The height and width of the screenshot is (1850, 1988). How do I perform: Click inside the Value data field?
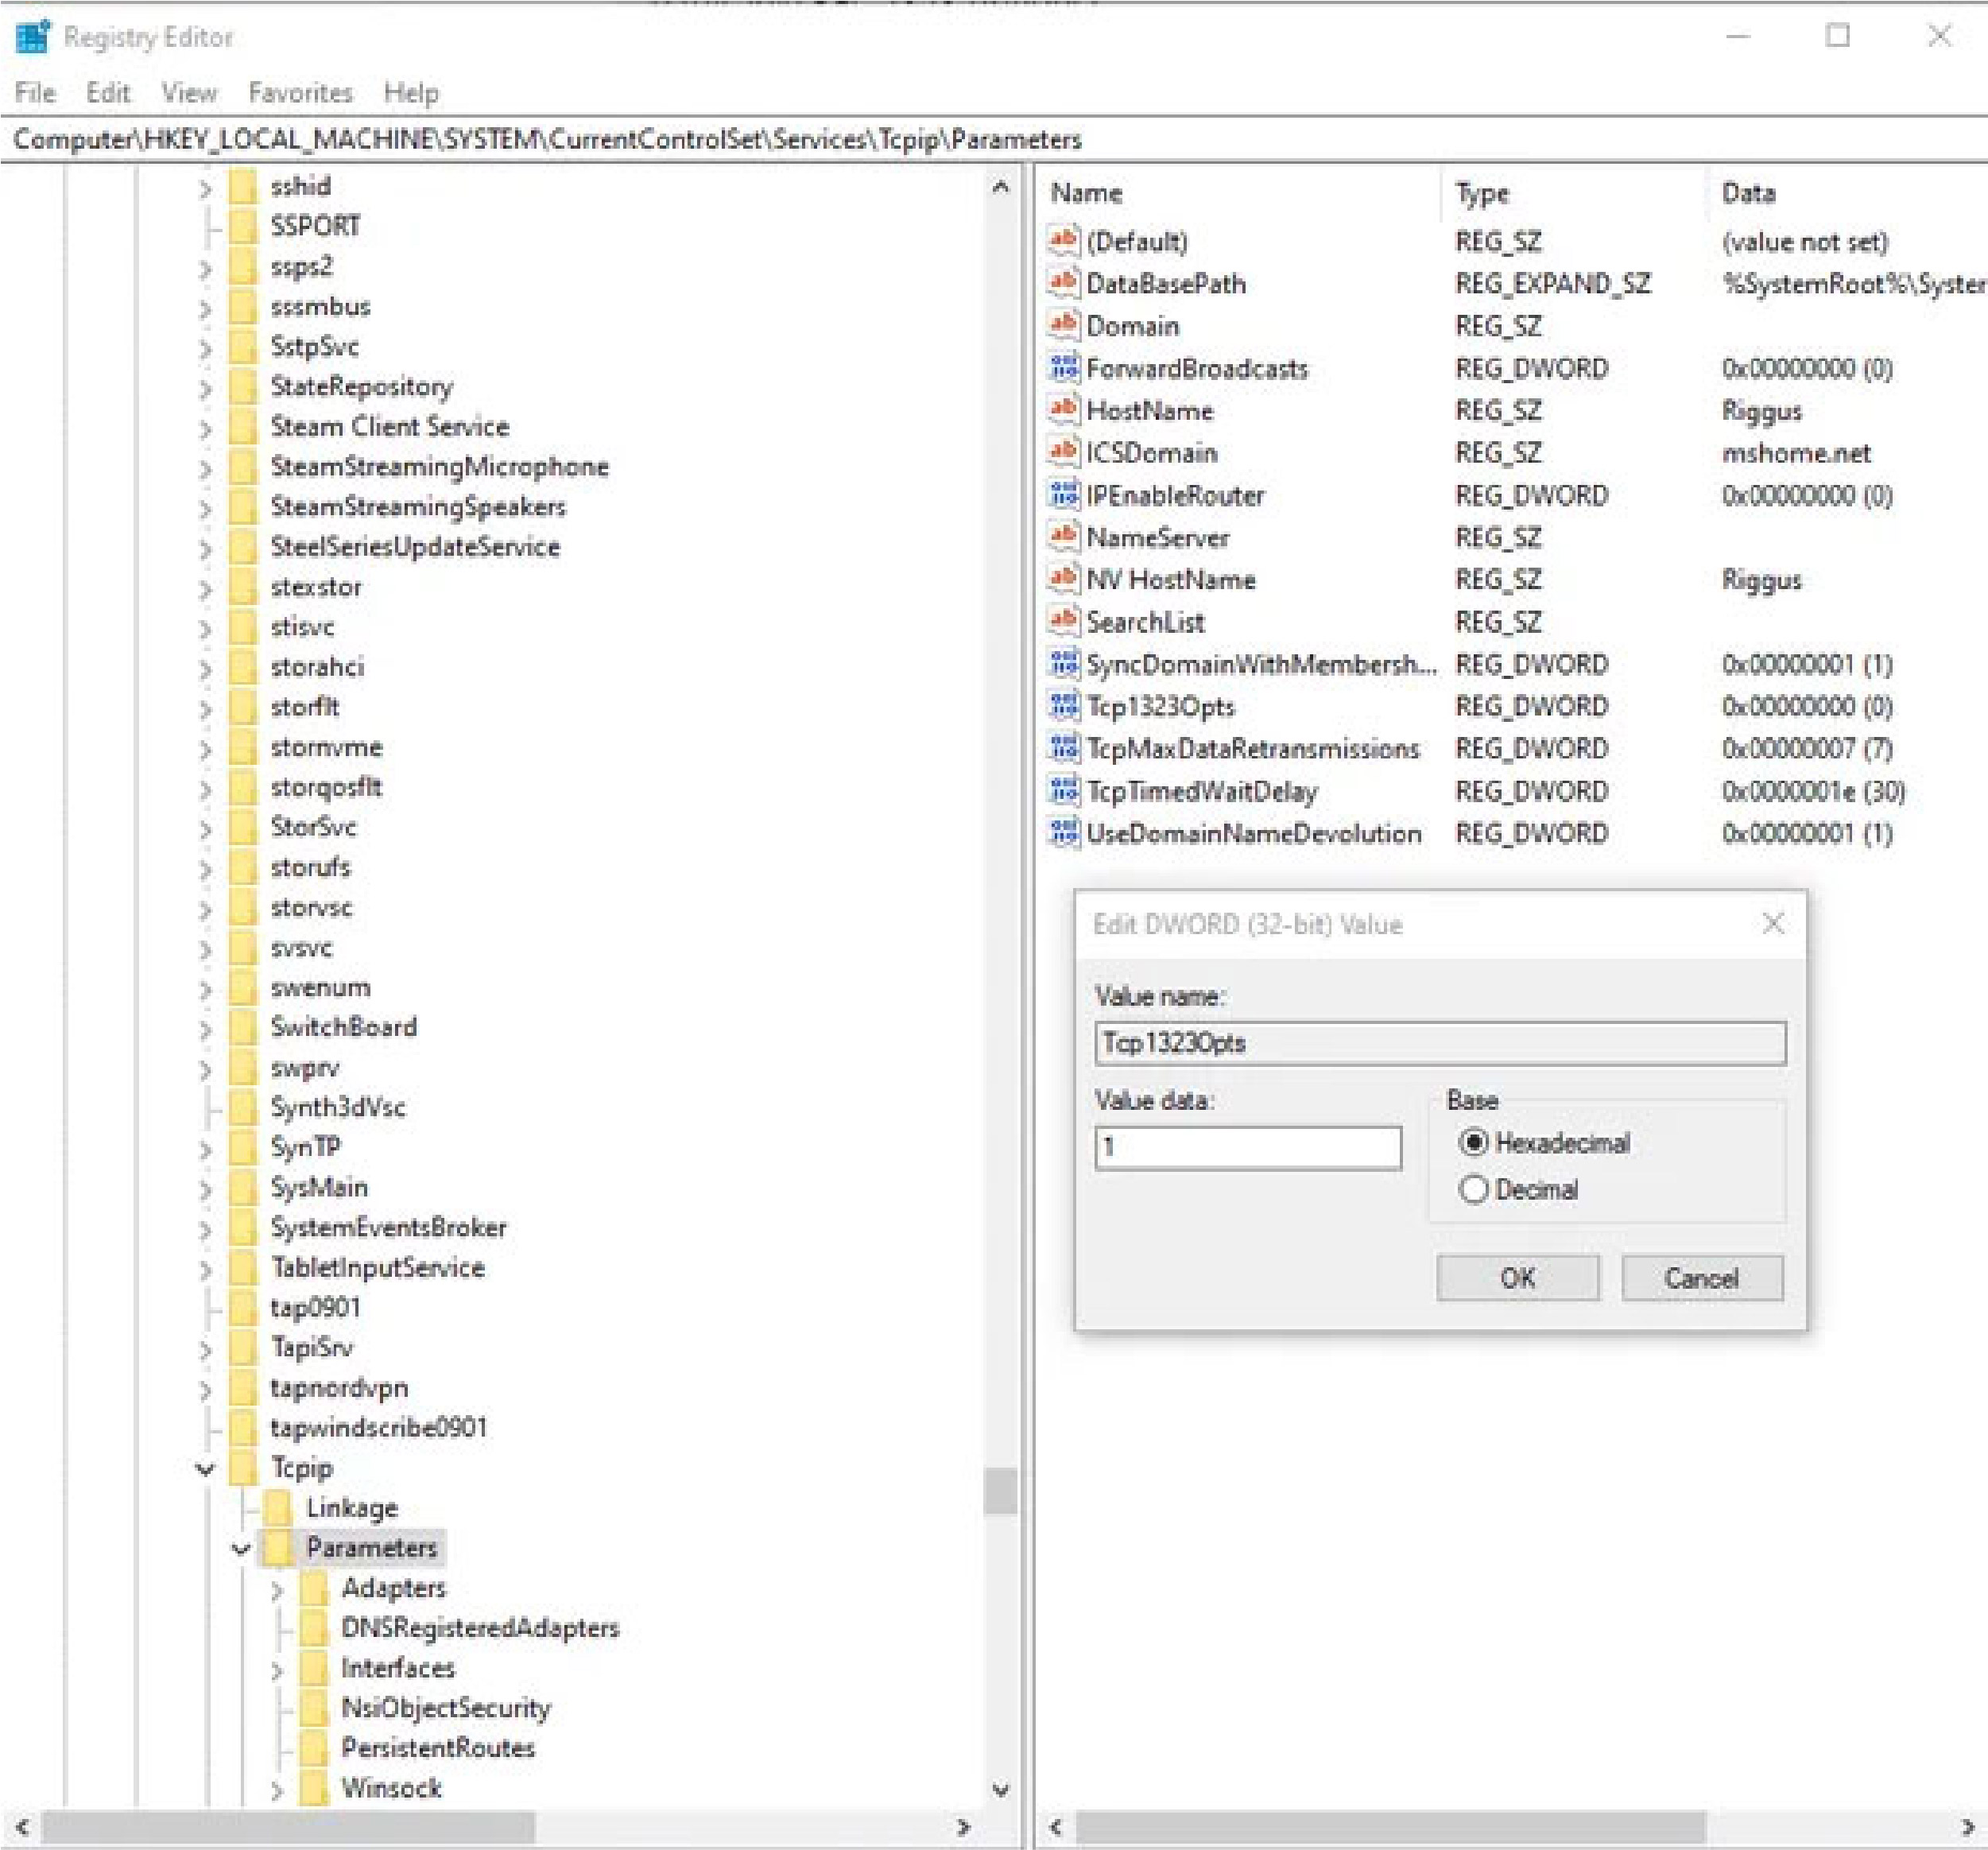click(1248, 1147)
